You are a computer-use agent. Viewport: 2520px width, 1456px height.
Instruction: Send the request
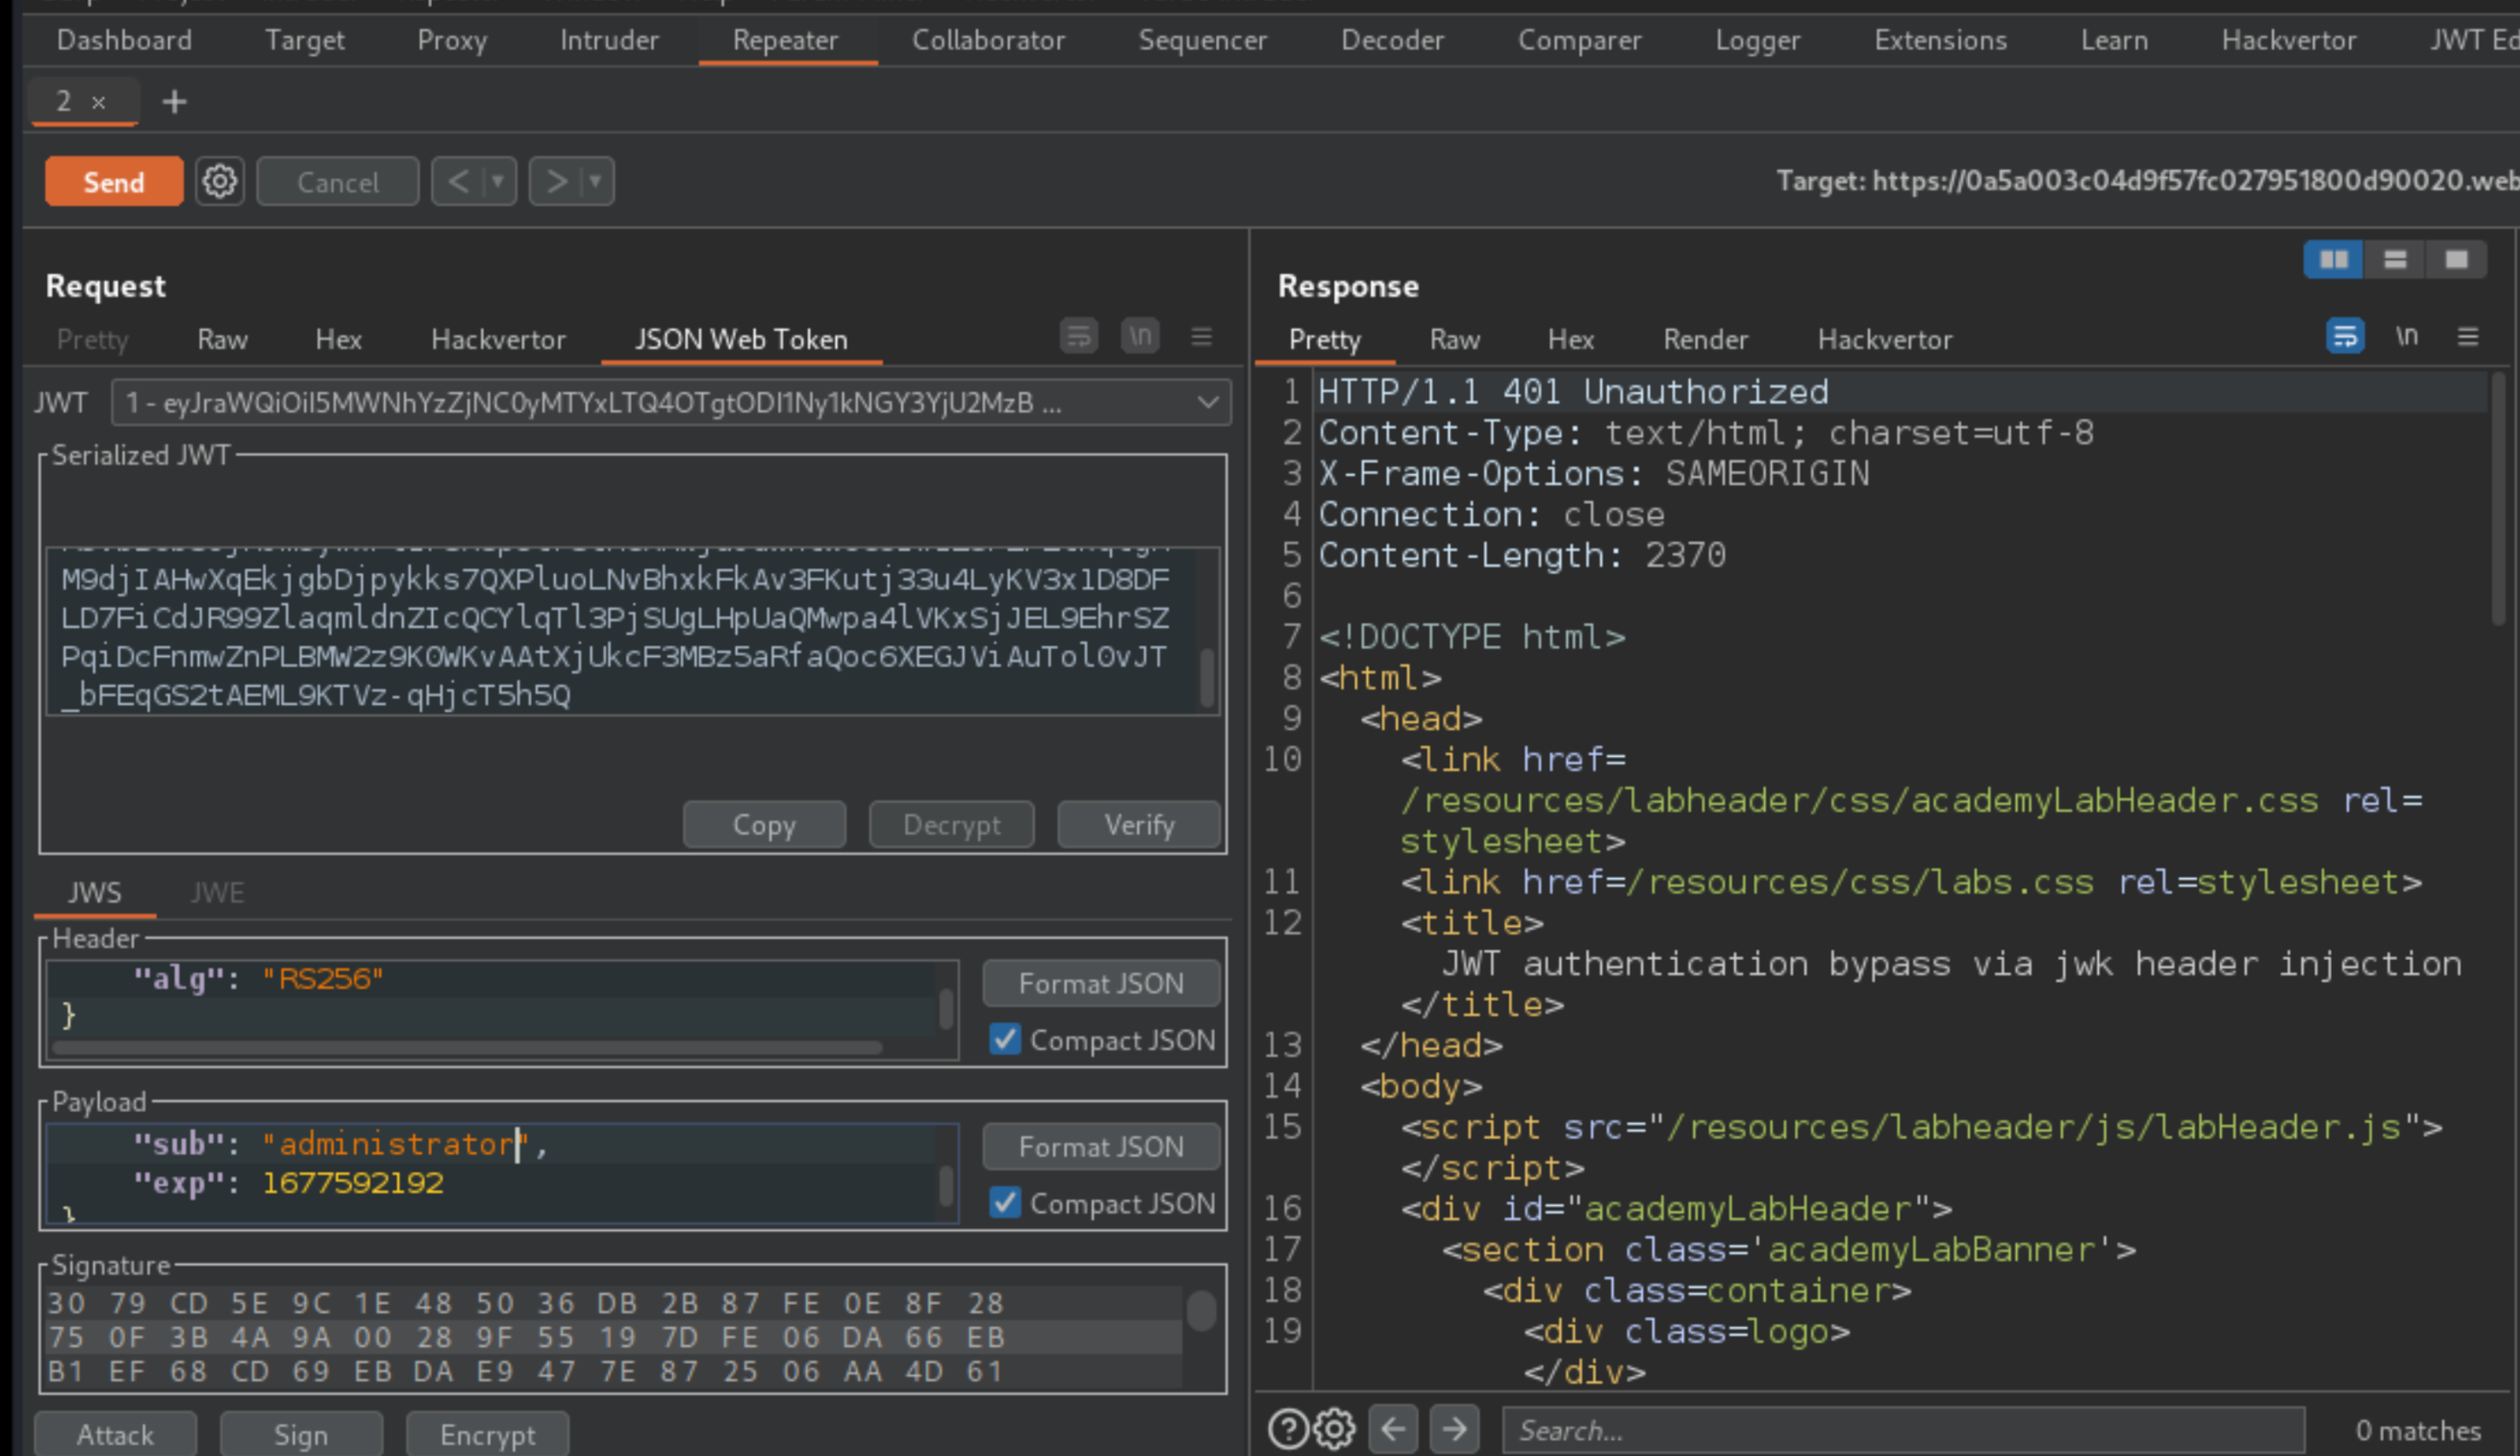[114, 182]
